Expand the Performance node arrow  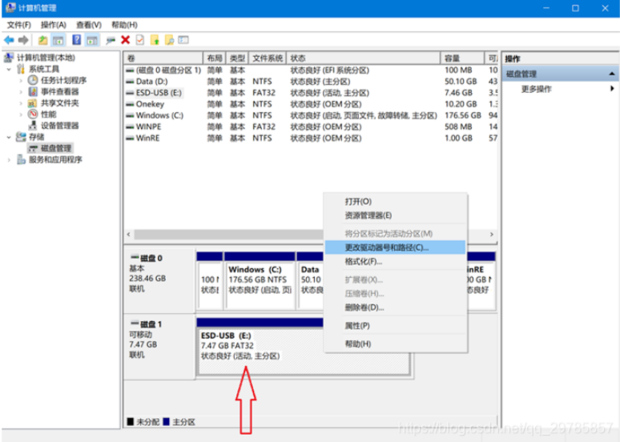(21, 115)
